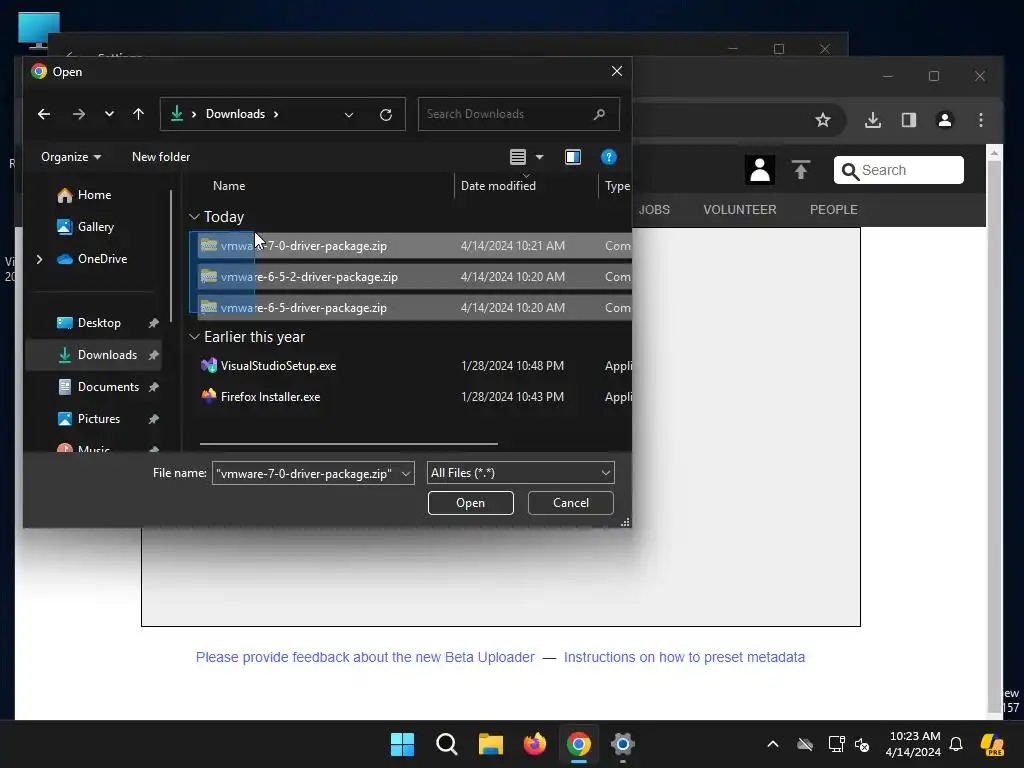The width and height of the screenshot is (1024, 768).
Task: Open the PEOPLE nav tab
Action: 834,210
